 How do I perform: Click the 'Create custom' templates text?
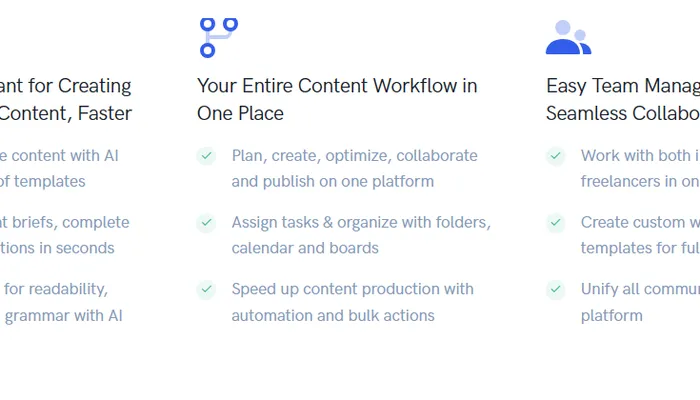click(640, 235)
